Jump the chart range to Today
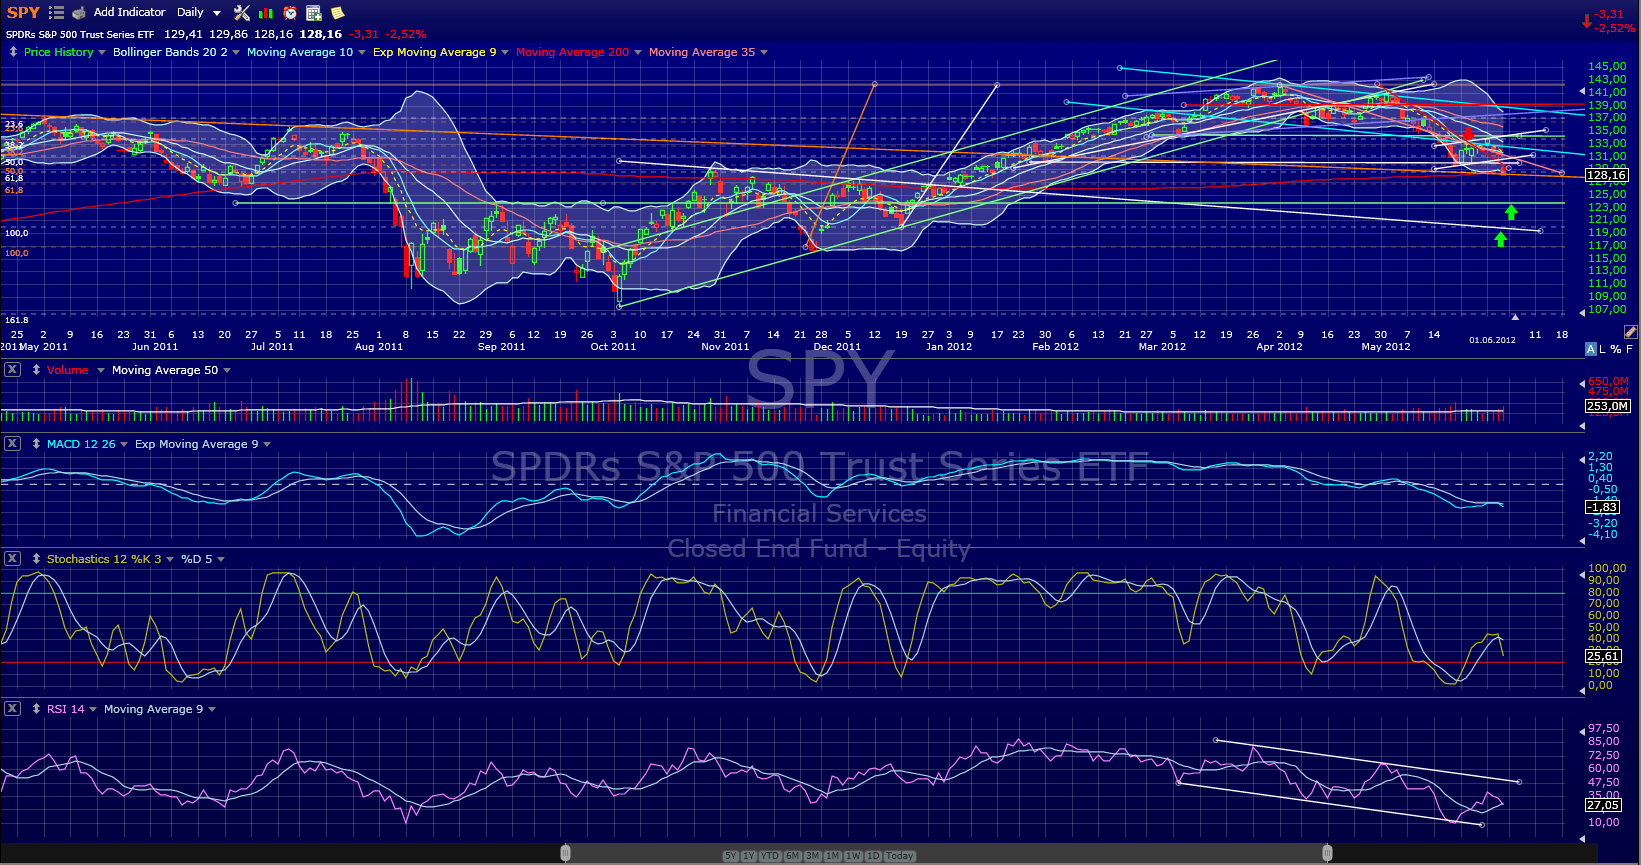Image resolution: width=1642 pixels, height=865 pixels. point(900,856)
